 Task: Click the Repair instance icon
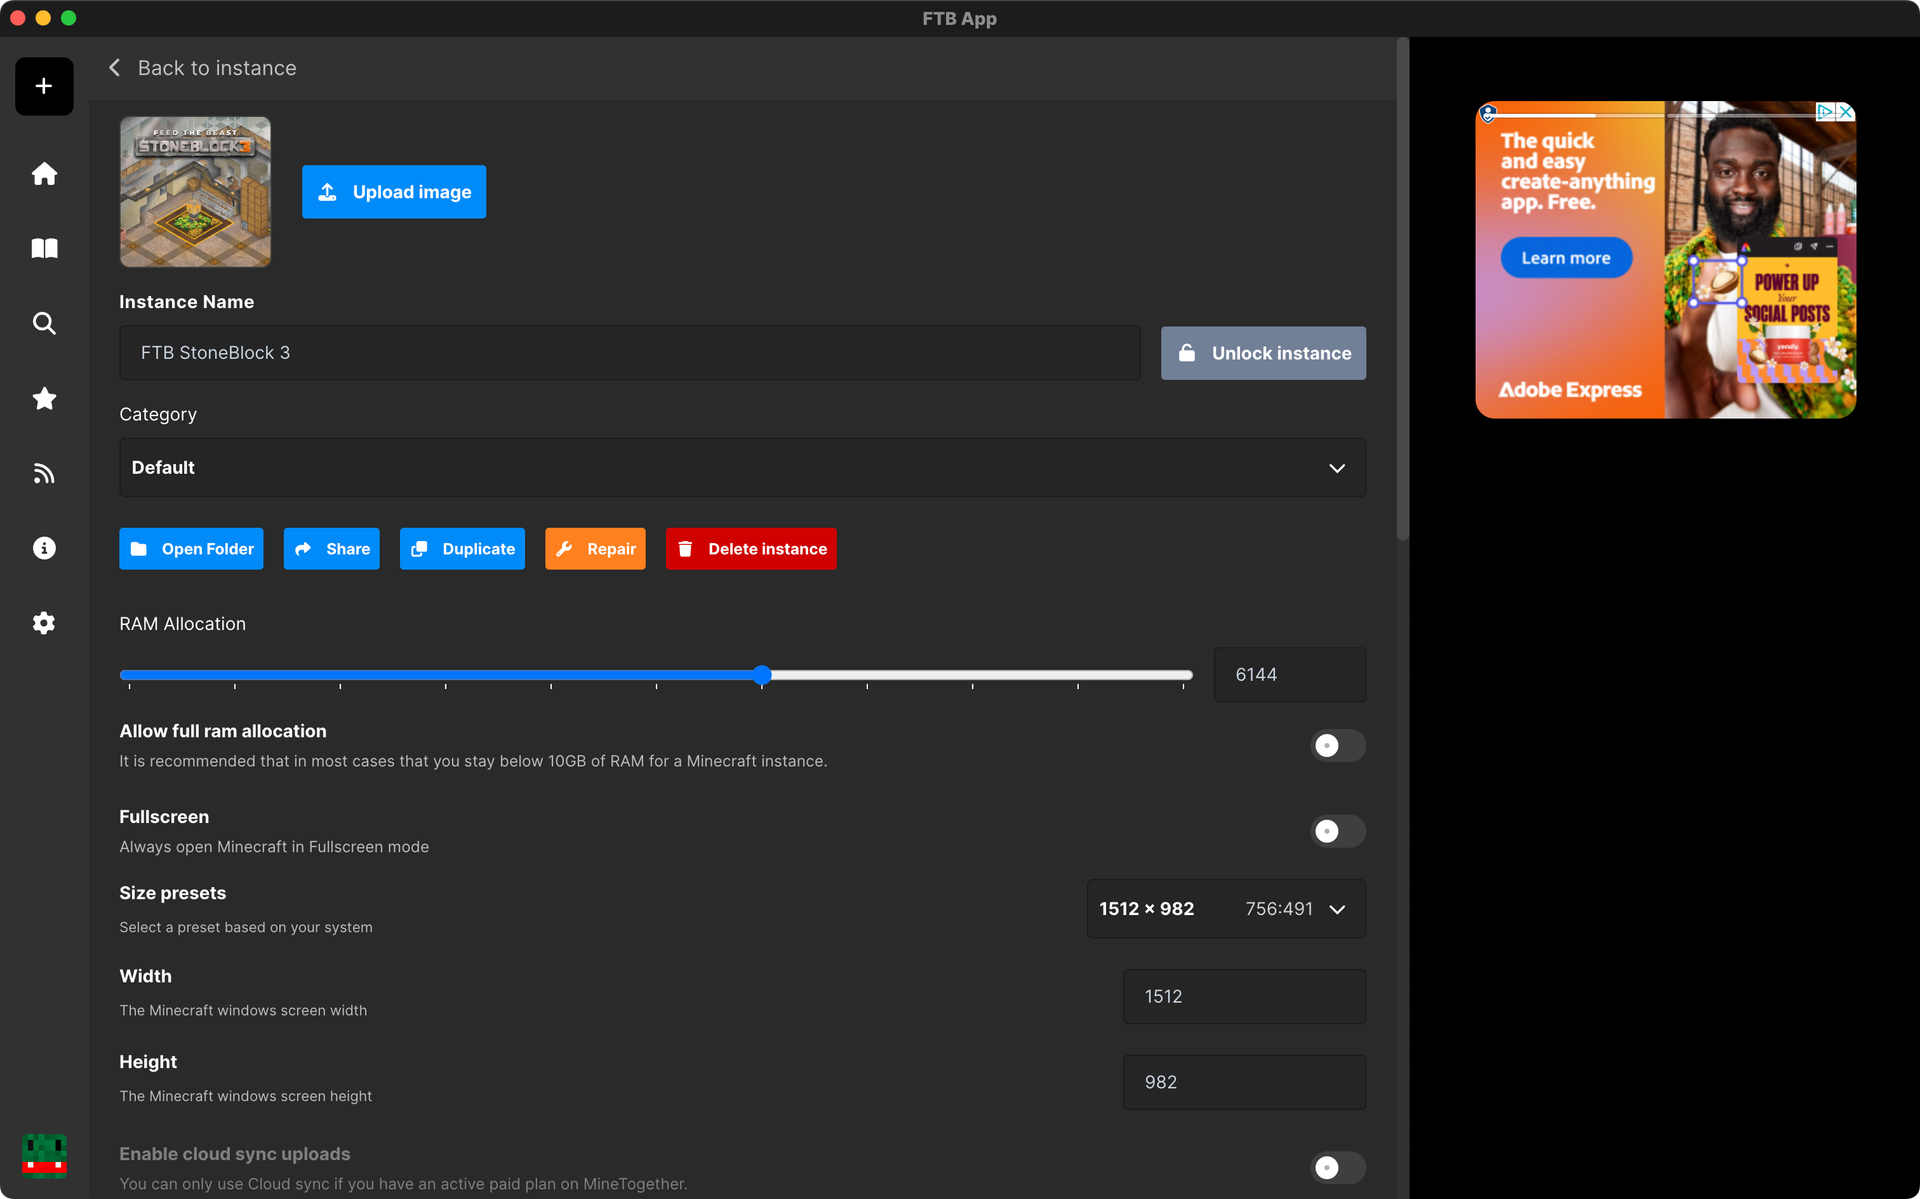[x=564, y=548]
